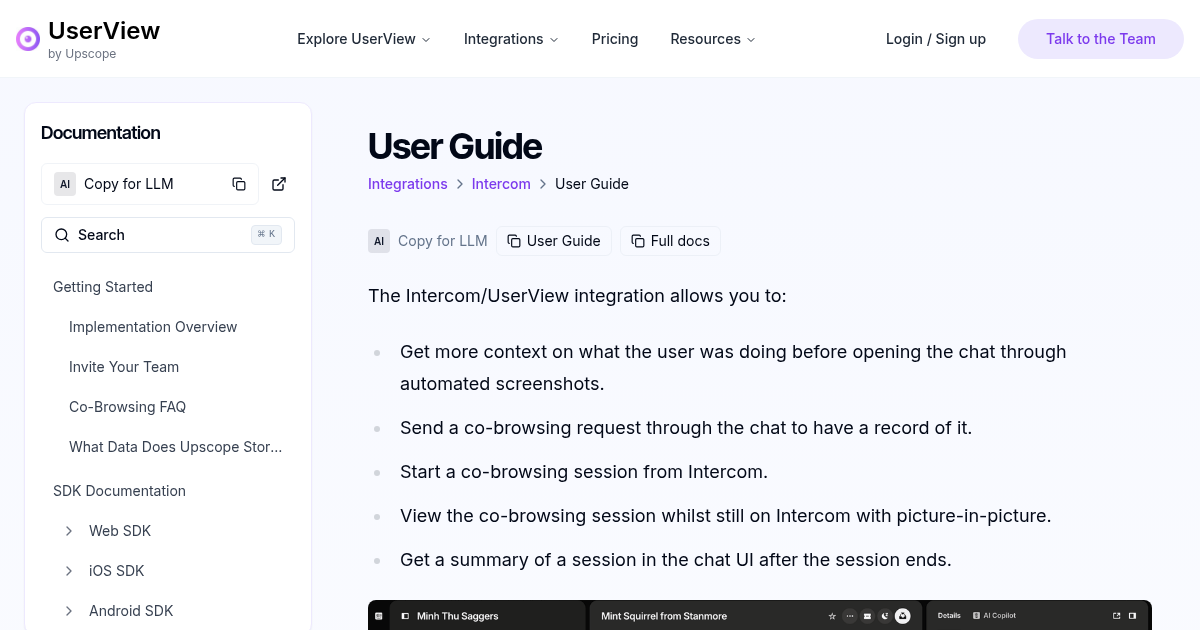Image resolution: width=1200 pixels, height=630 pixels.
Task: Click the Details tab in screenshot
Action: click(949, 616)
